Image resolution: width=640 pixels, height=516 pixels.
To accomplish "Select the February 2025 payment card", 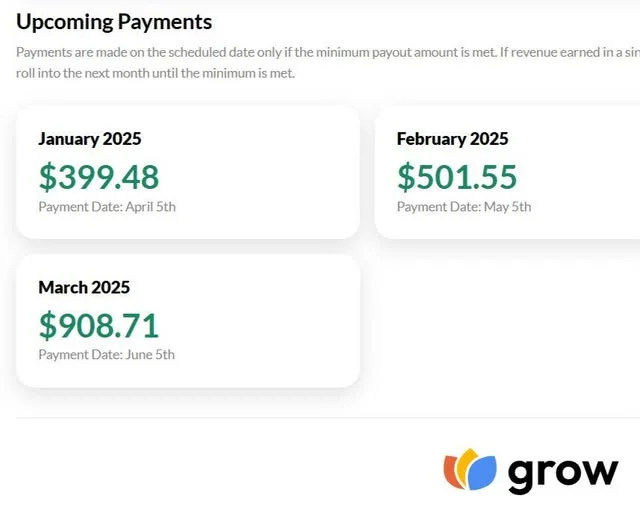I will click(507, 172).
